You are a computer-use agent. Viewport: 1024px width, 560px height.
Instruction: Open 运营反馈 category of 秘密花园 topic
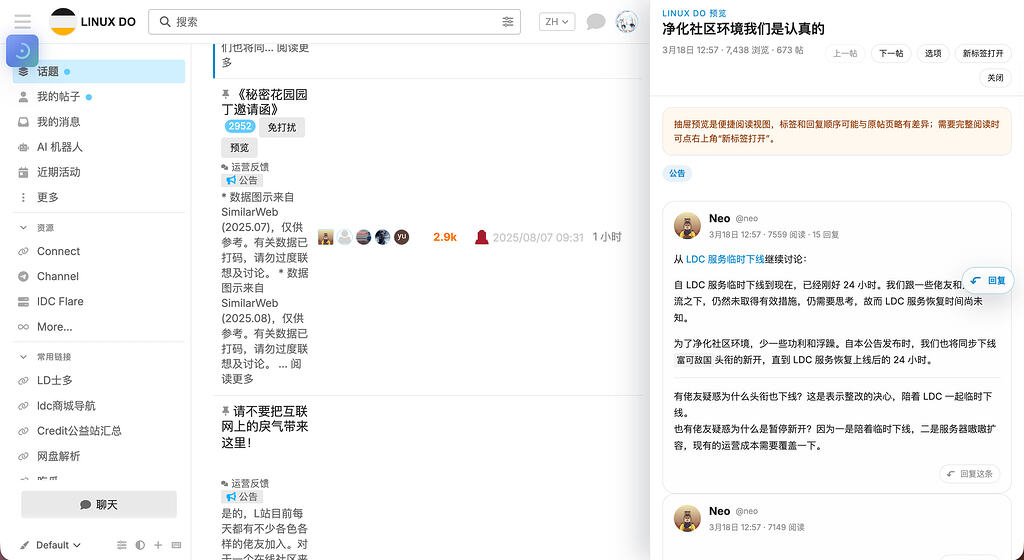click(x=246, y=167)
